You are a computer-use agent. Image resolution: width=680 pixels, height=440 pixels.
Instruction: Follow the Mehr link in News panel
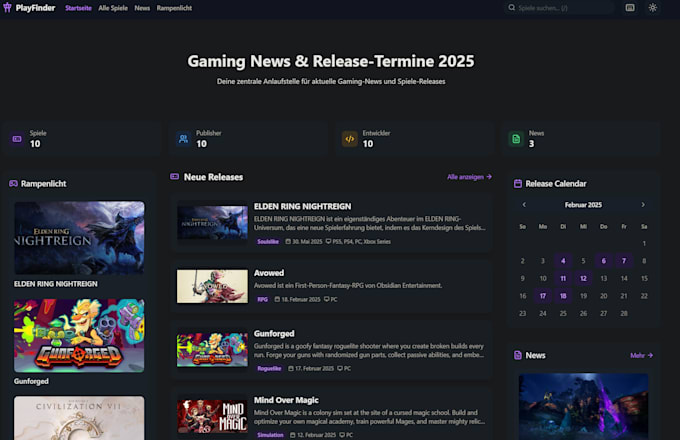click(641, 355)
